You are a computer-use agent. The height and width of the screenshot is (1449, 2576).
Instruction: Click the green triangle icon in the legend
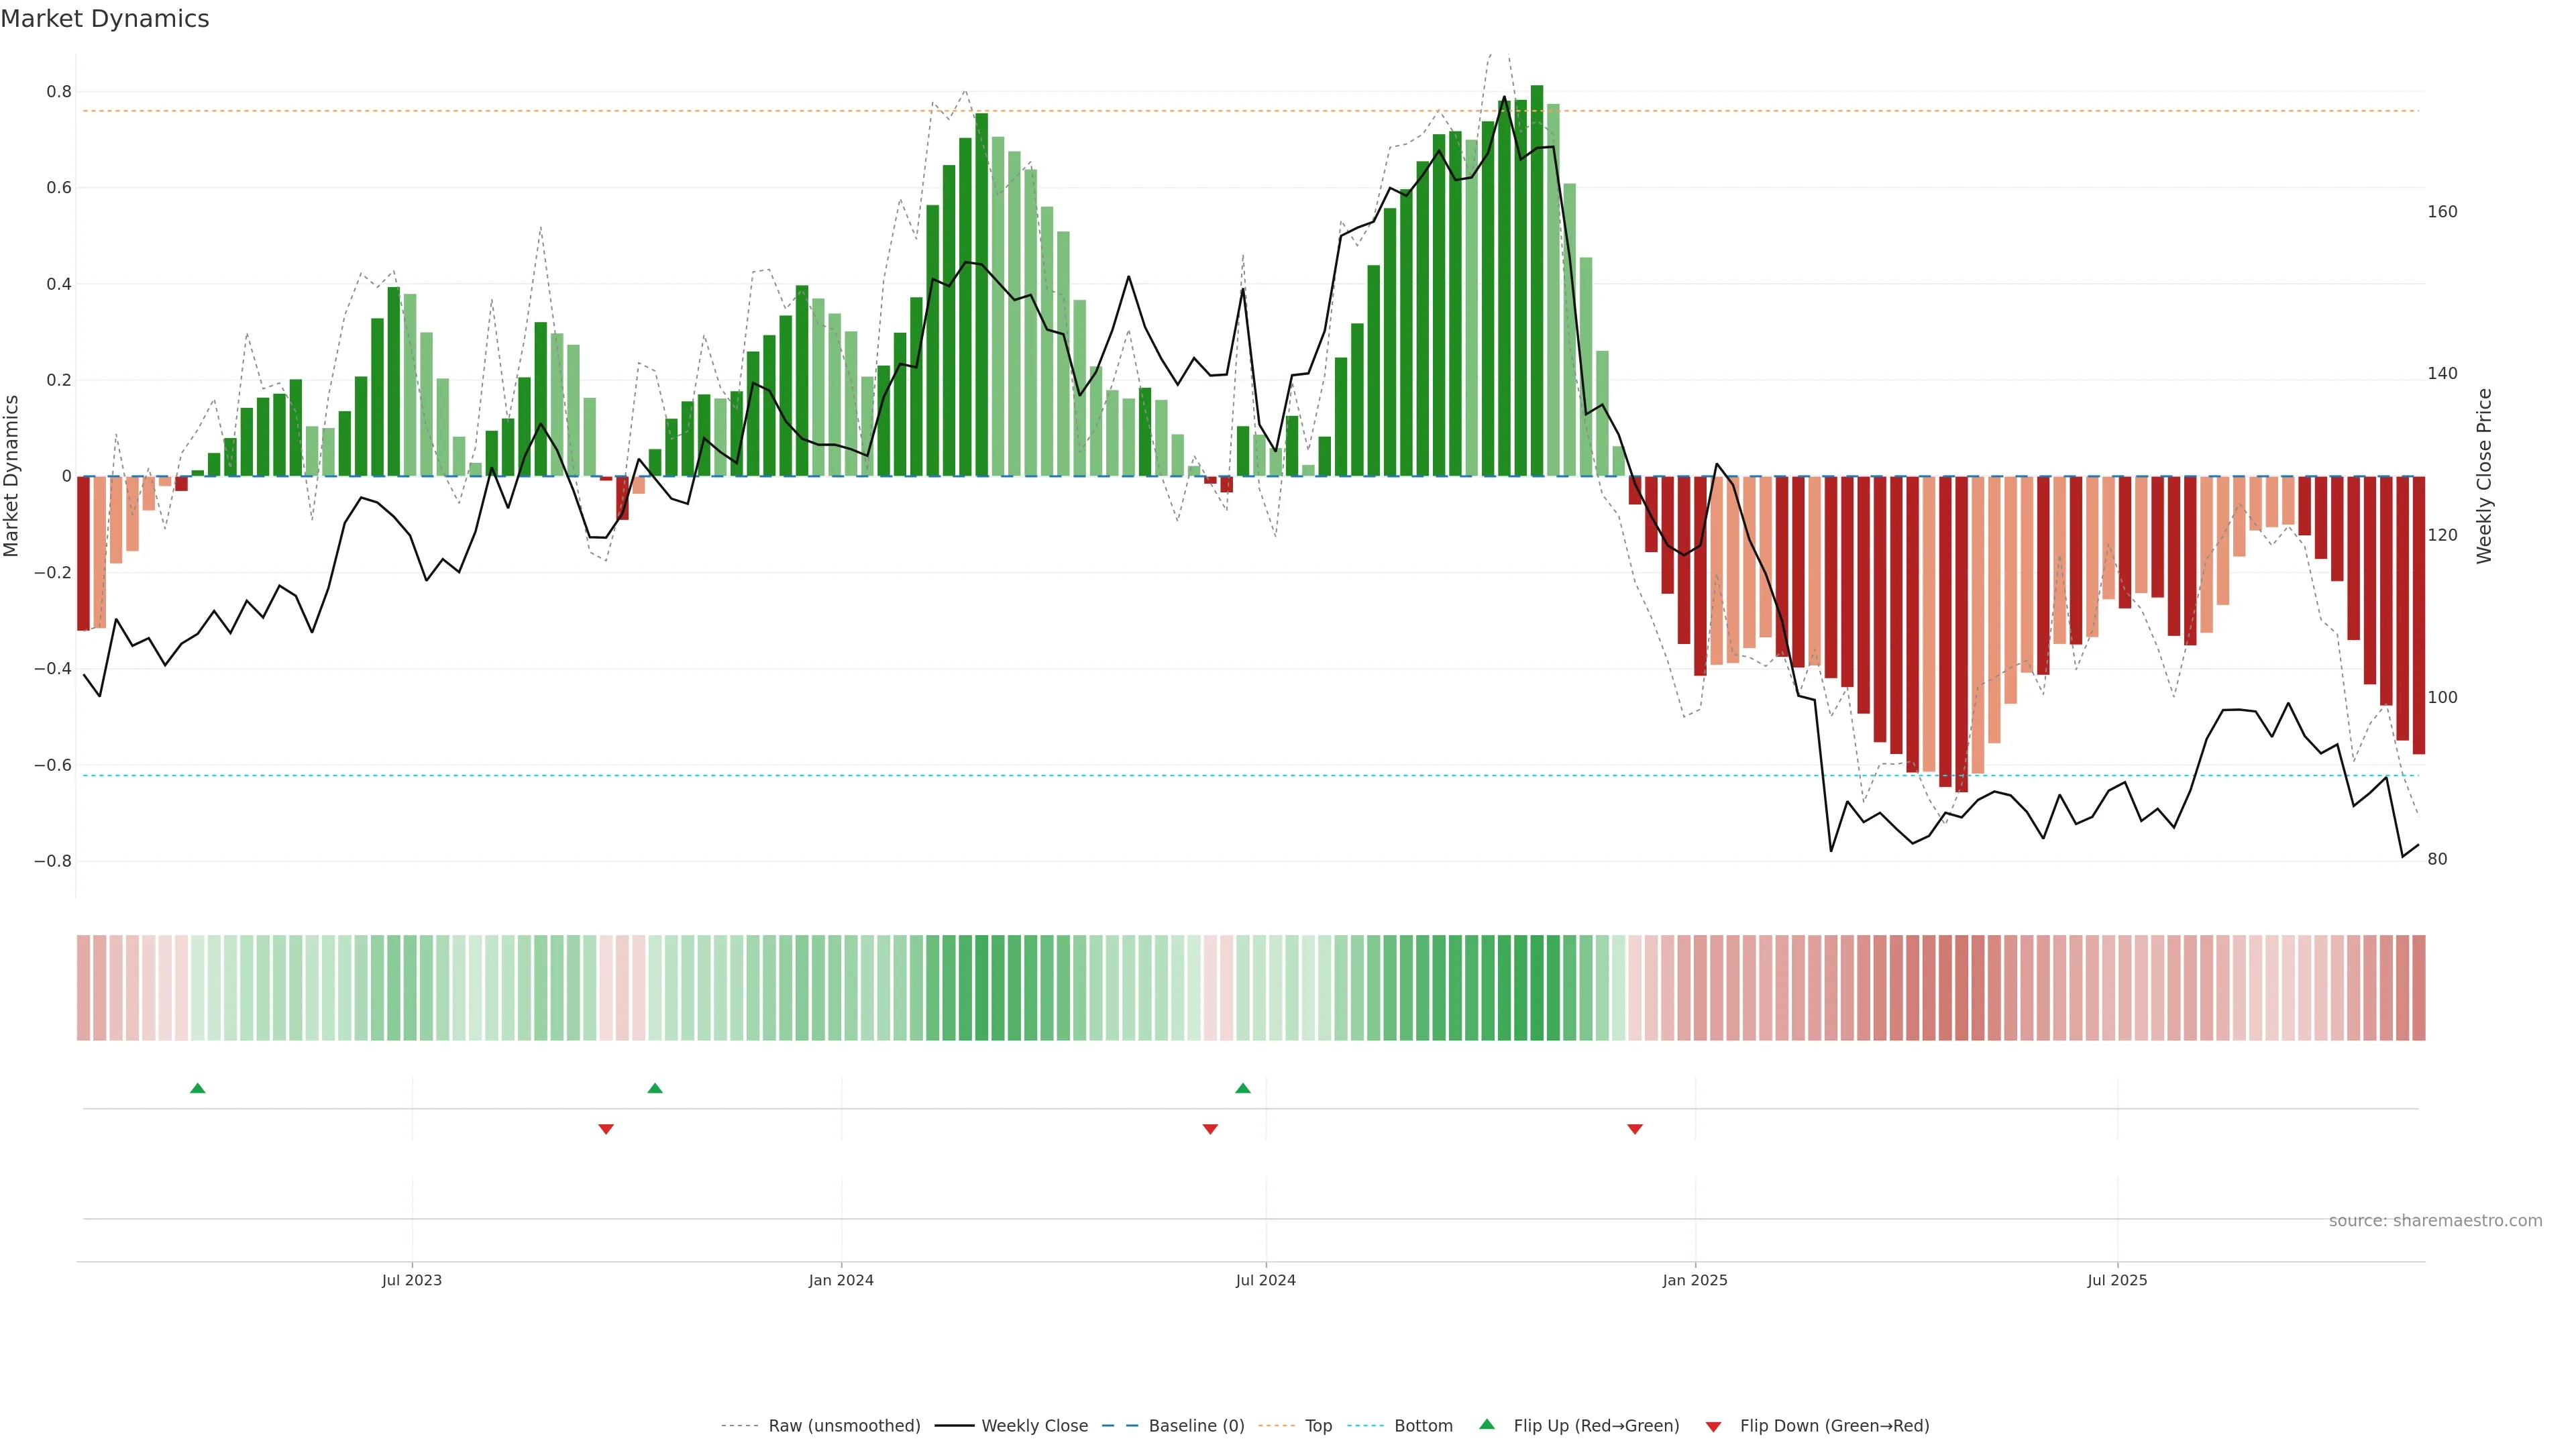click(x=1487, y=1424)
